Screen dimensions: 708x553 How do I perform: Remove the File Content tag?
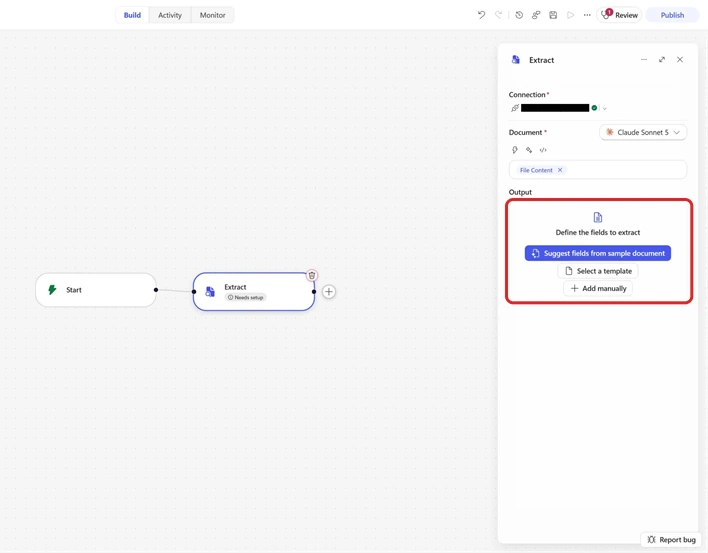560,170
